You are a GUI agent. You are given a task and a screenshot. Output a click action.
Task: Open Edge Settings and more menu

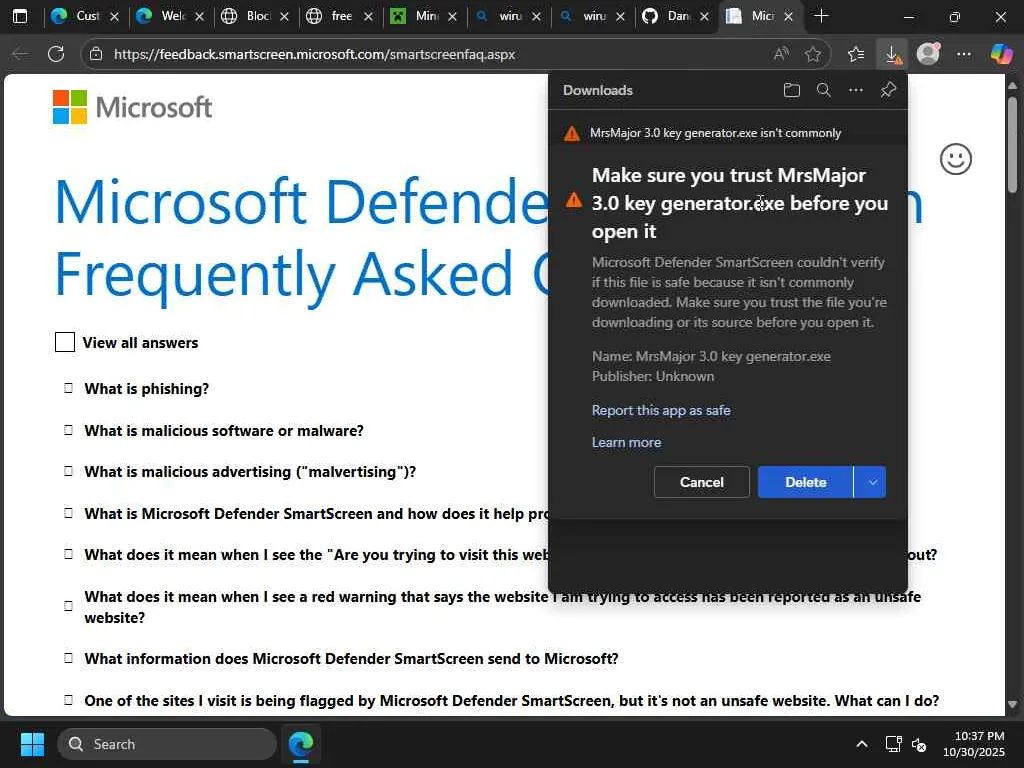964,54
